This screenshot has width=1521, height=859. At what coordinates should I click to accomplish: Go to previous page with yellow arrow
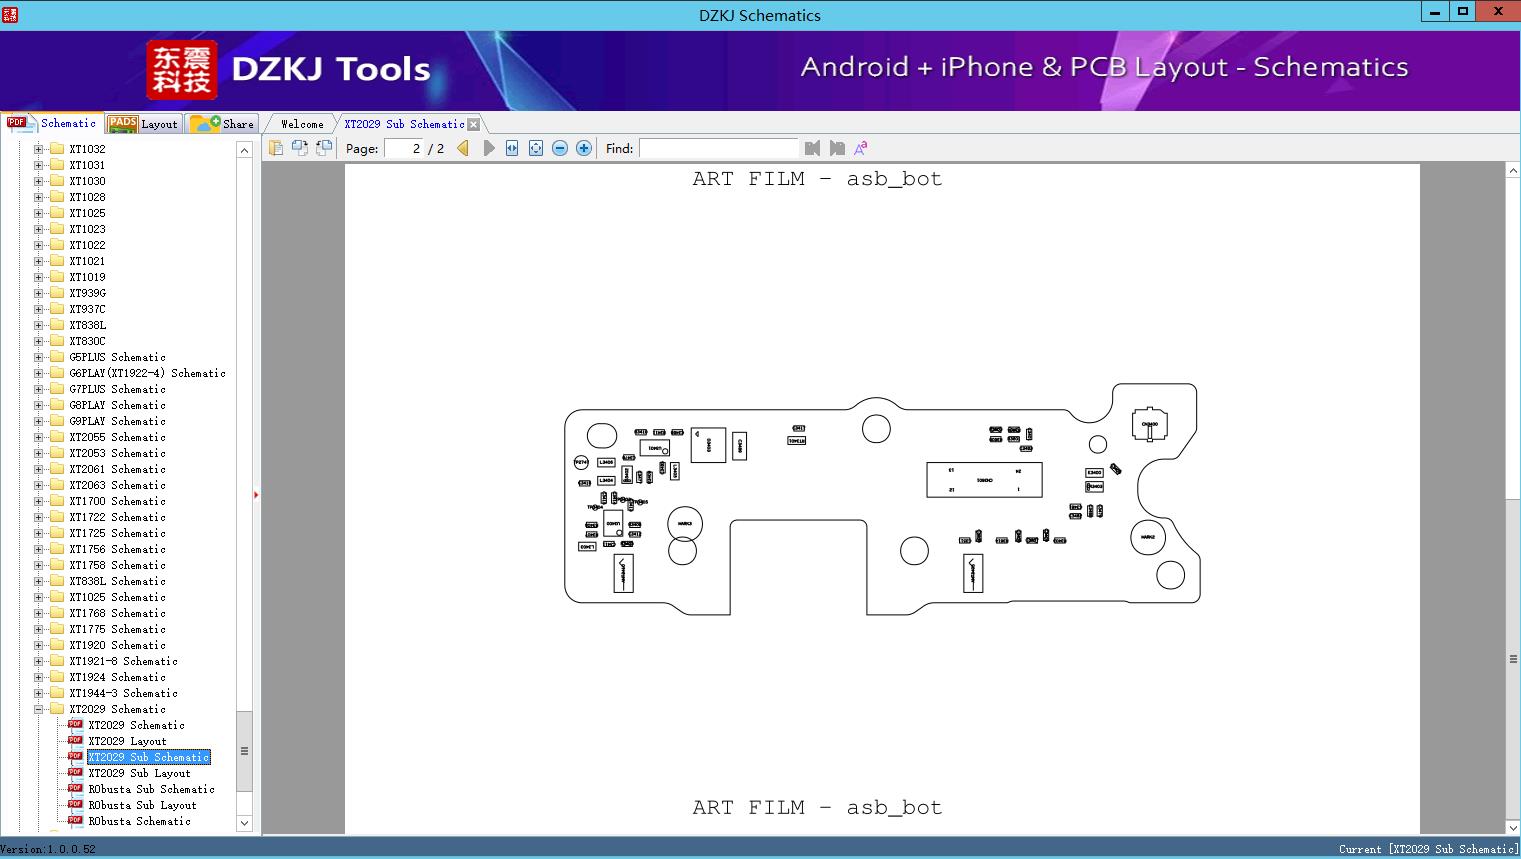click(463, 148)
